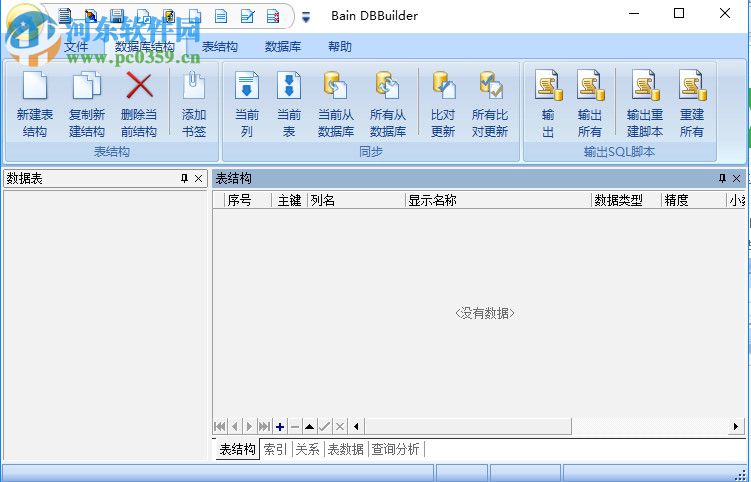Click 输出重建脚本 in the ribbon
The width and height of the screenshot is (751, 482).
[x=645, y=104]
